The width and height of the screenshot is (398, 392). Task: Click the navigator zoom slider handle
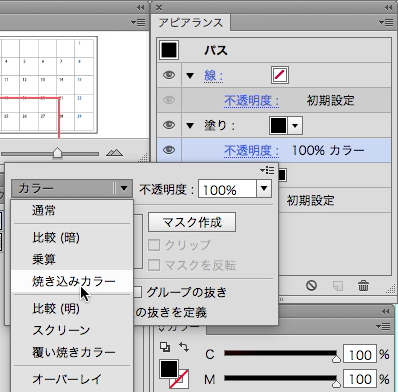(x=58, y=153)
